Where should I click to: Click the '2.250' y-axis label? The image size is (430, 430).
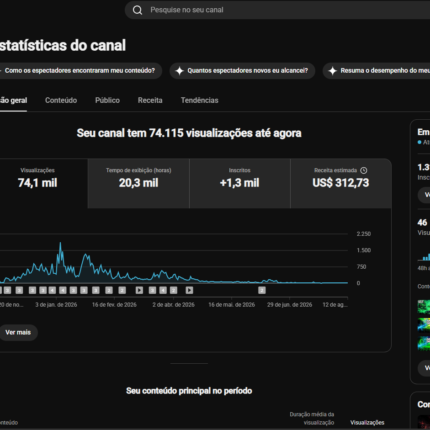point(364,234)
